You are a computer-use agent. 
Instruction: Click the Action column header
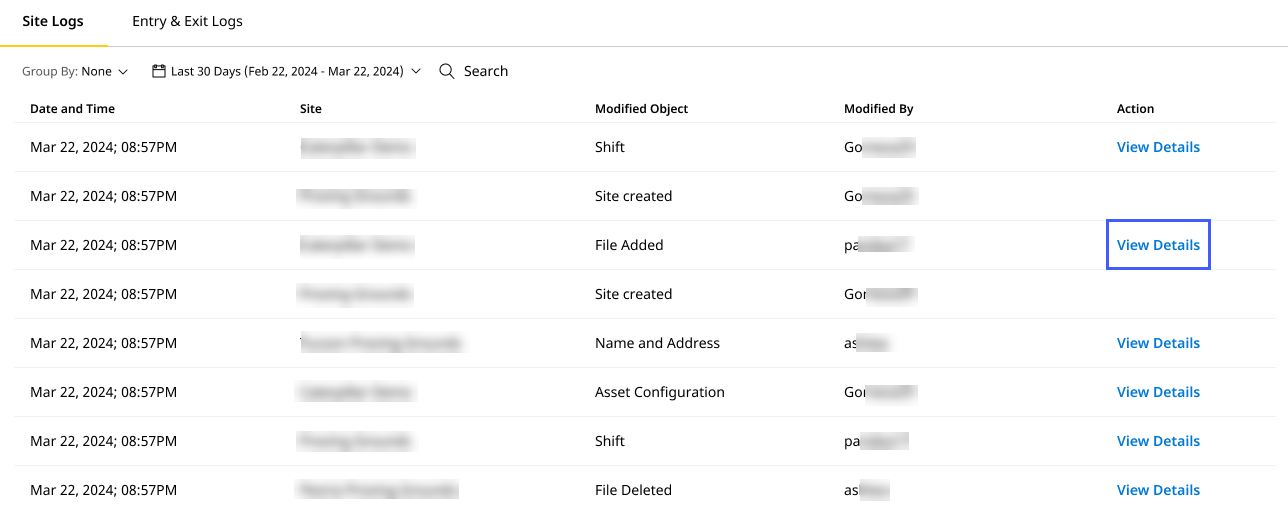pyautogui.click(x=1135, y=109)
